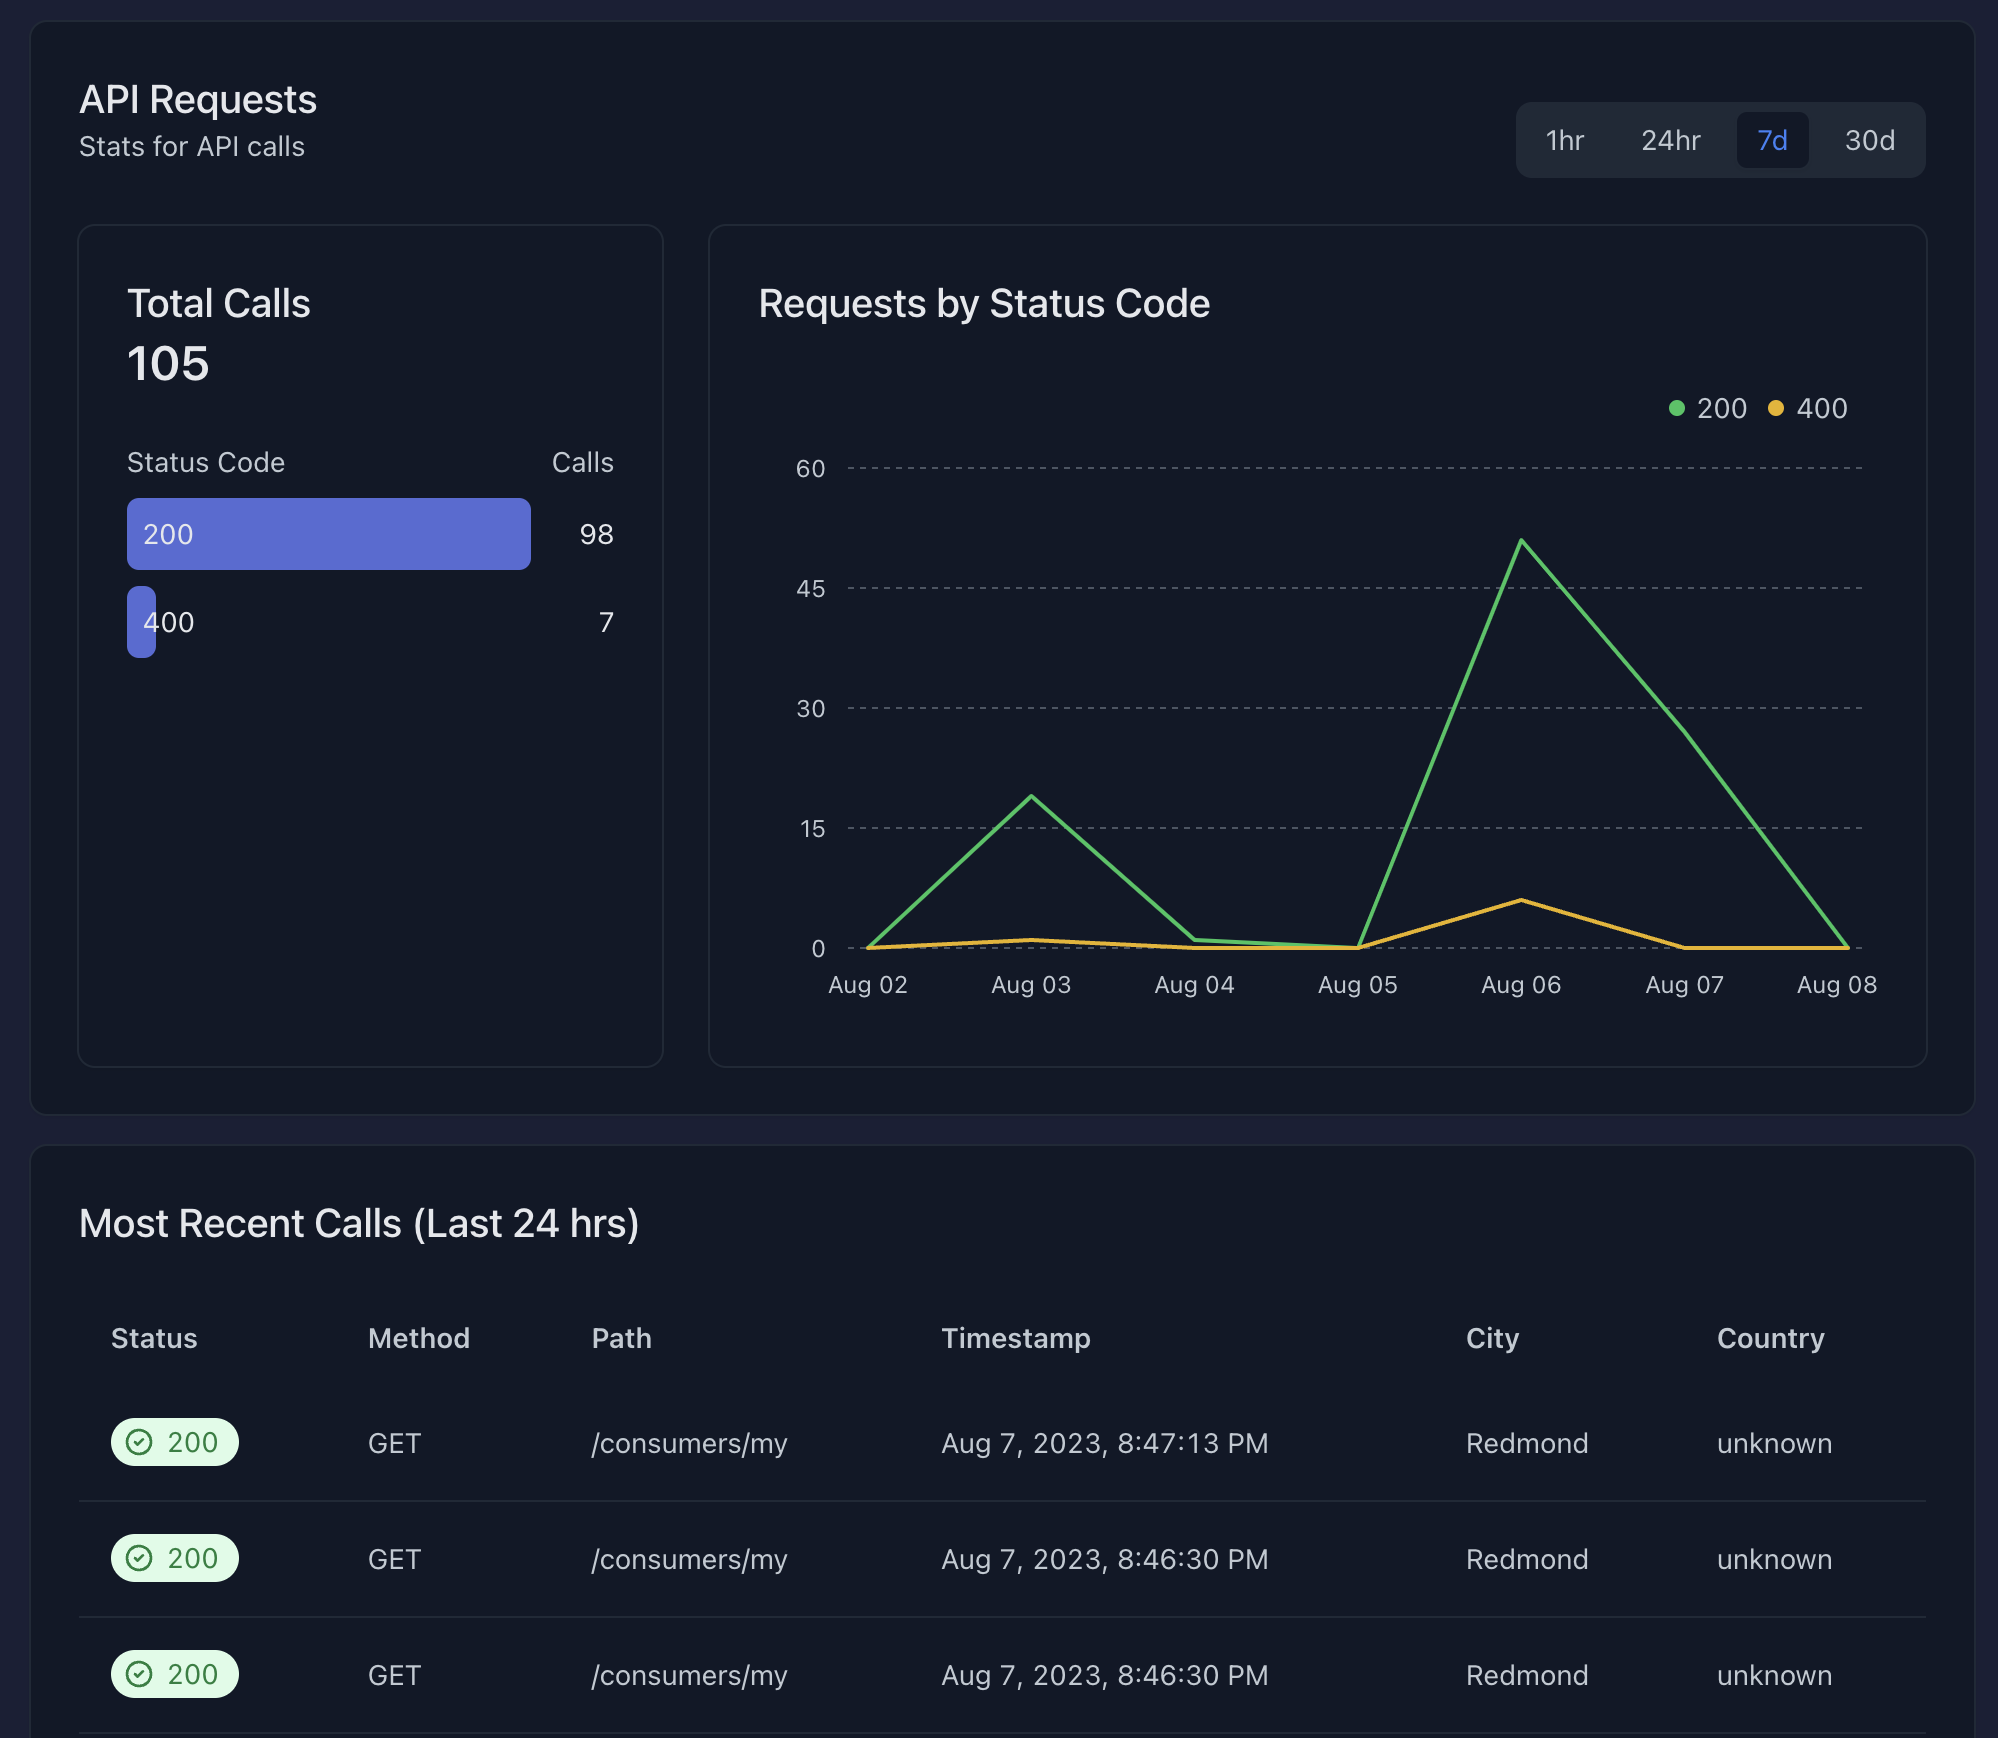Click the 30 y-axis label
This screenshot has width=1998, height=1738.
pyautogui.click(x=811, y=708)
